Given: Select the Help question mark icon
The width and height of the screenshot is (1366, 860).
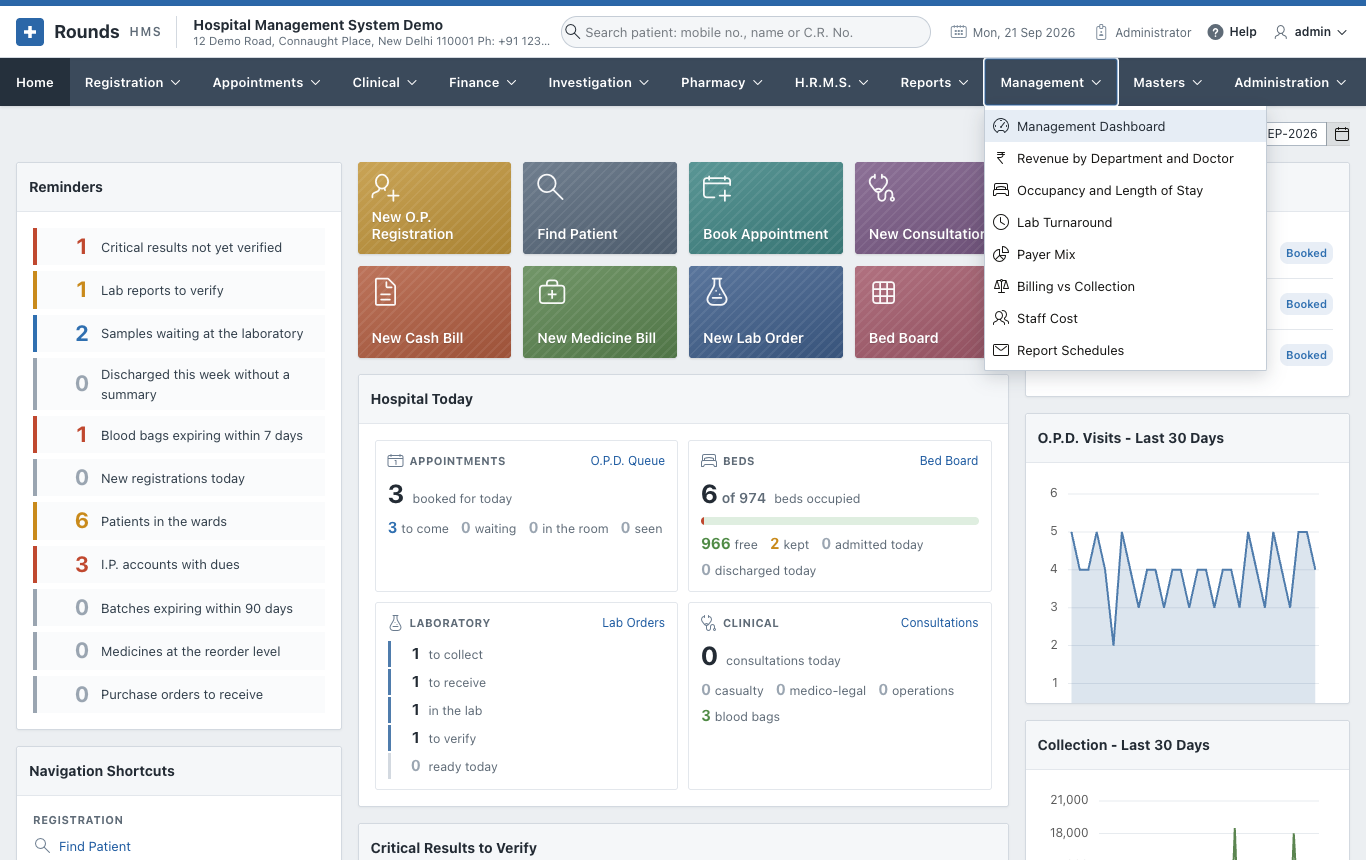Looking at the screenshot, I should pos(1215,32).
